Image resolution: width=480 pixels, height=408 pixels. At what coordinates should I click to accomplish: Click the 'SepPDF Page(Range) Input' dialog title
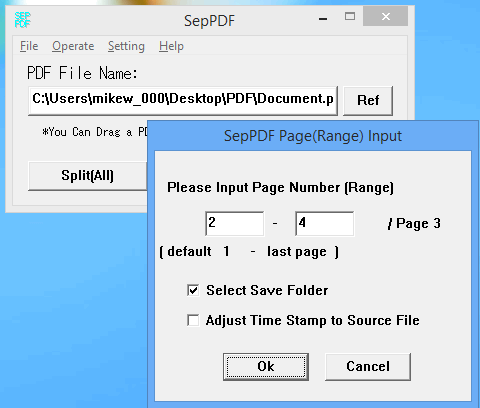click(313, 136)
